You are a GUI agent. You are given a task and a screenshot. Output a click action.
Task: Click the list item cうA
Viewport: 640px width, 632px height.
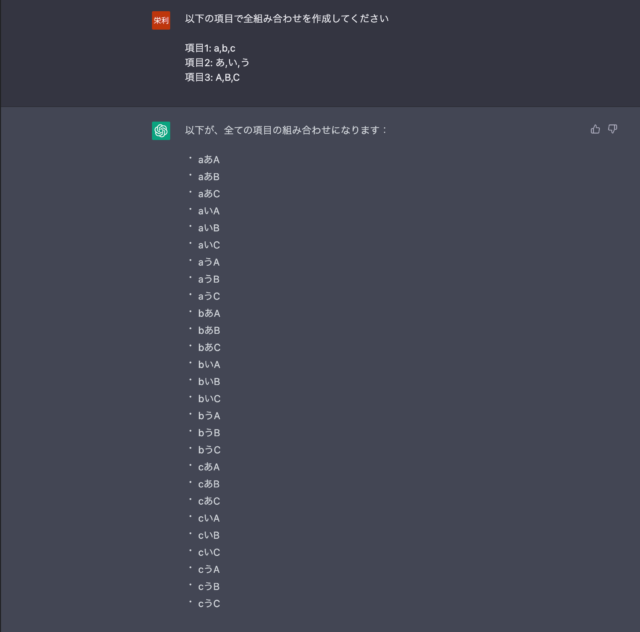coord(208,569)
